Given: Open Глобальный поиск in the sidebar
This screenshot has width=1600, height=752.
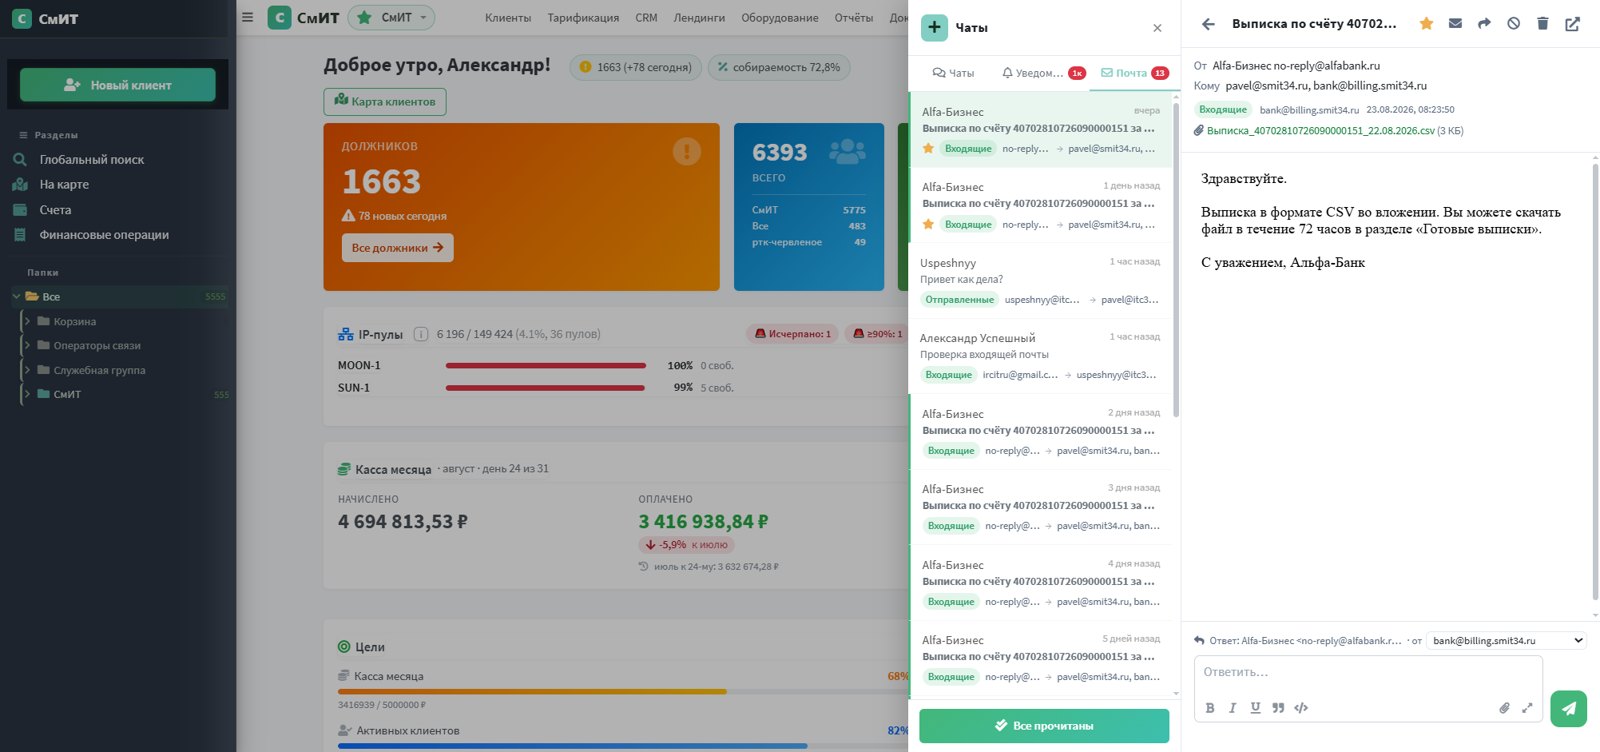Looking at the screenshot, I should point(92,159).
